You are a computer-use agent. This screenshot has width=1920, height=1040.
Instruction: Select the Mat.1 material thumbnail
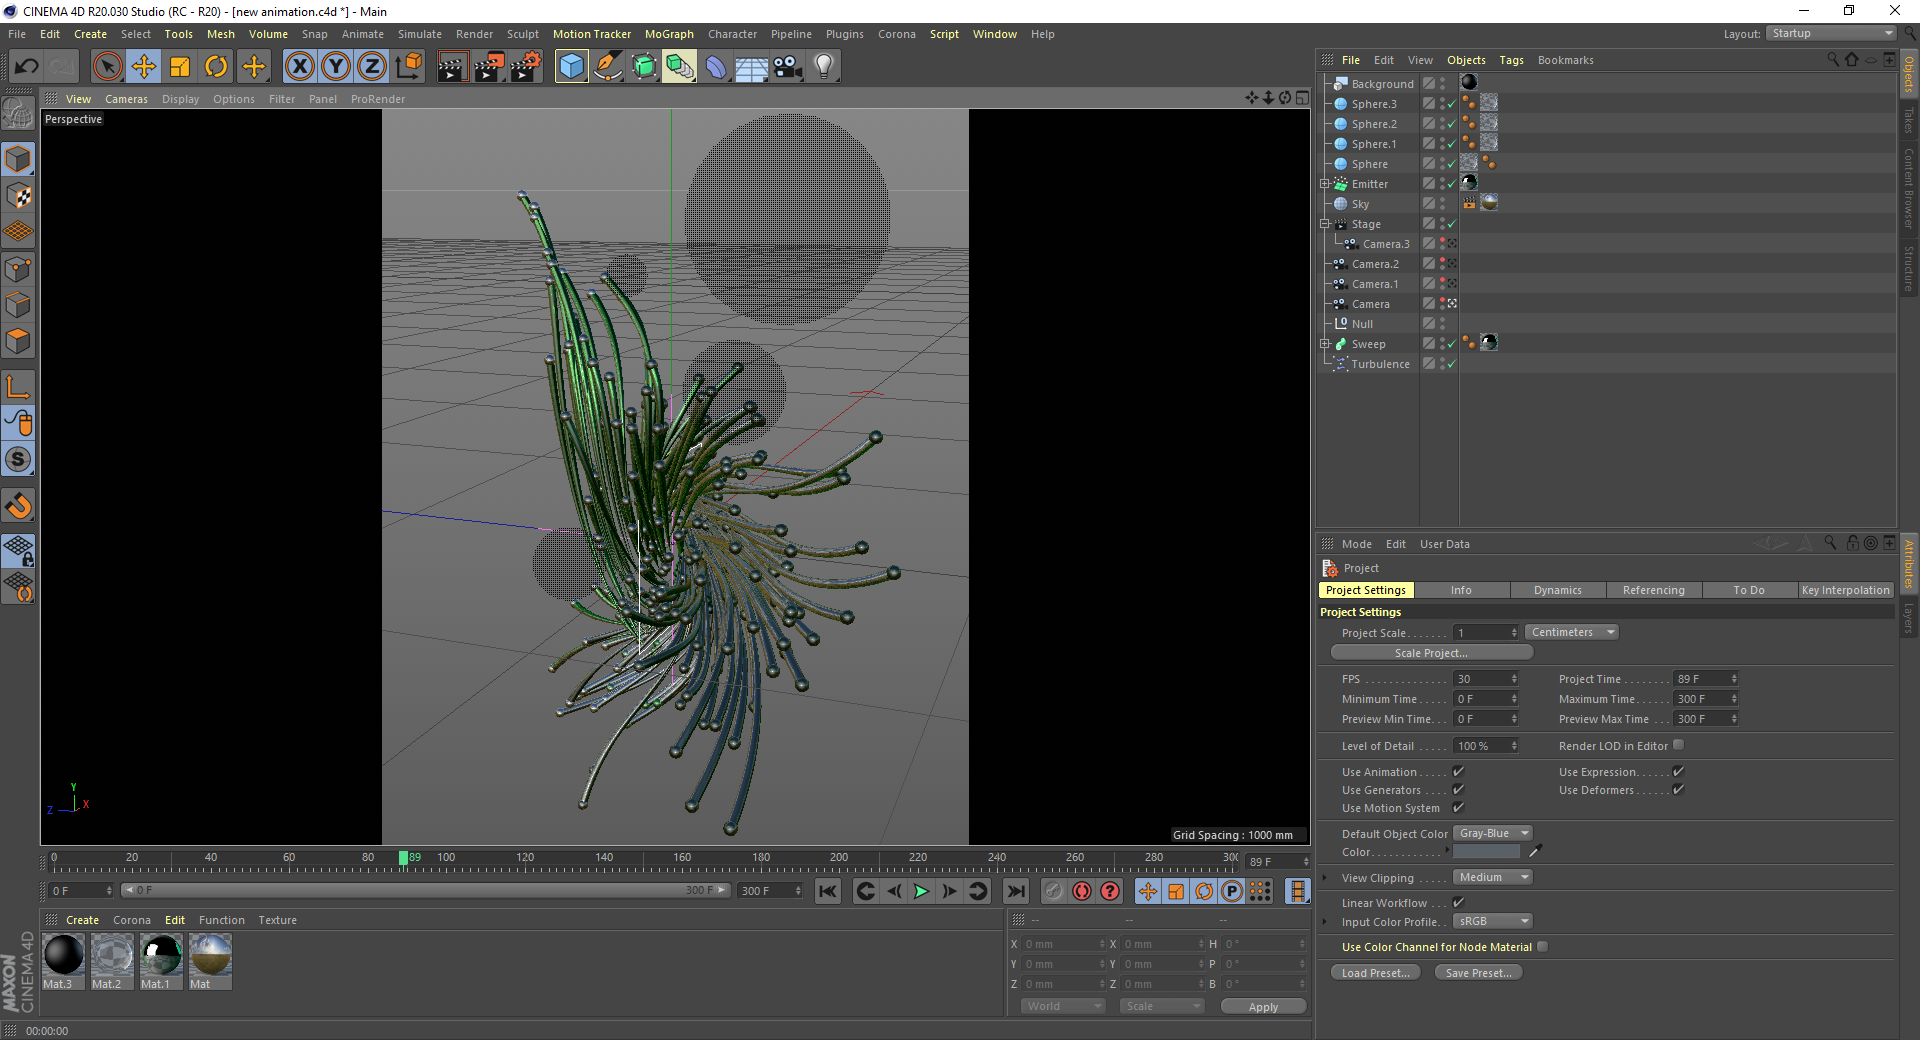(160, 956)
